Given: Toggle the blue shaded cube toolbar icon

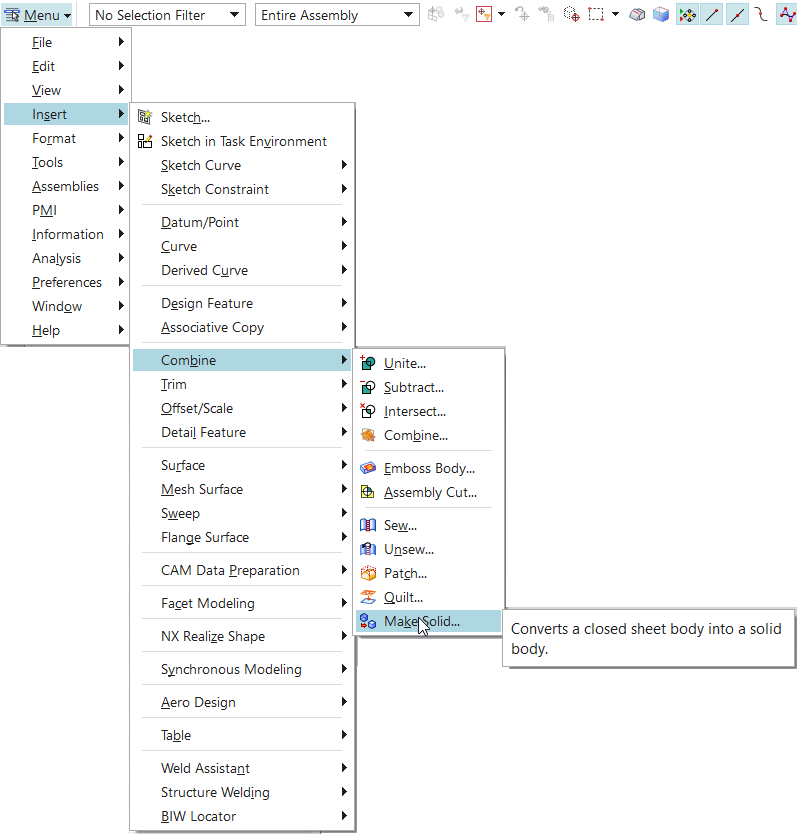Looking at the screenshot, I should [661, 16].
